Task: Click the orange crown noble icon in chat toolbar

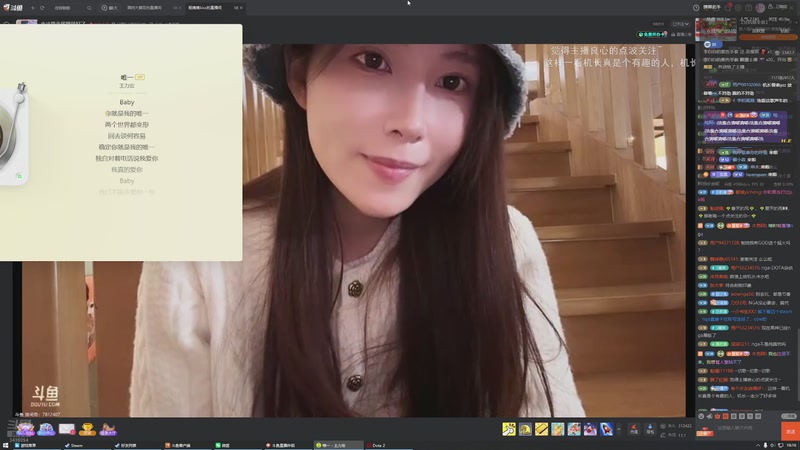Action: coord(718,416)
